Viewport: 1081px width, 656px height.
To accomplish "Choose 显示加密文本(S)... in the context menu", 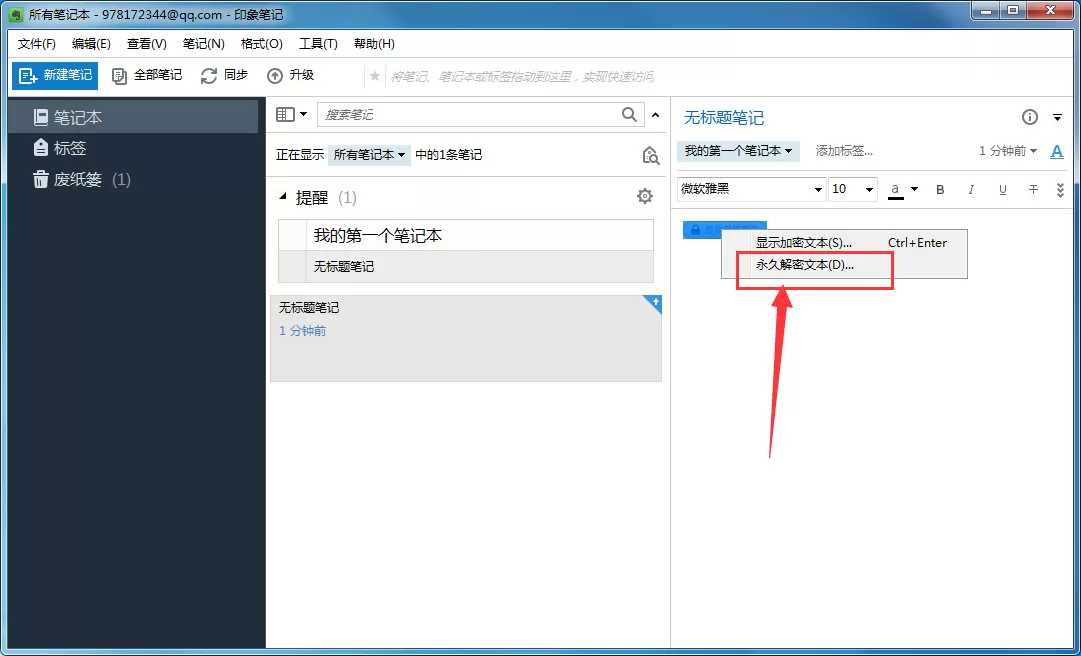I will pyautogui.click(x=845, y=243).
